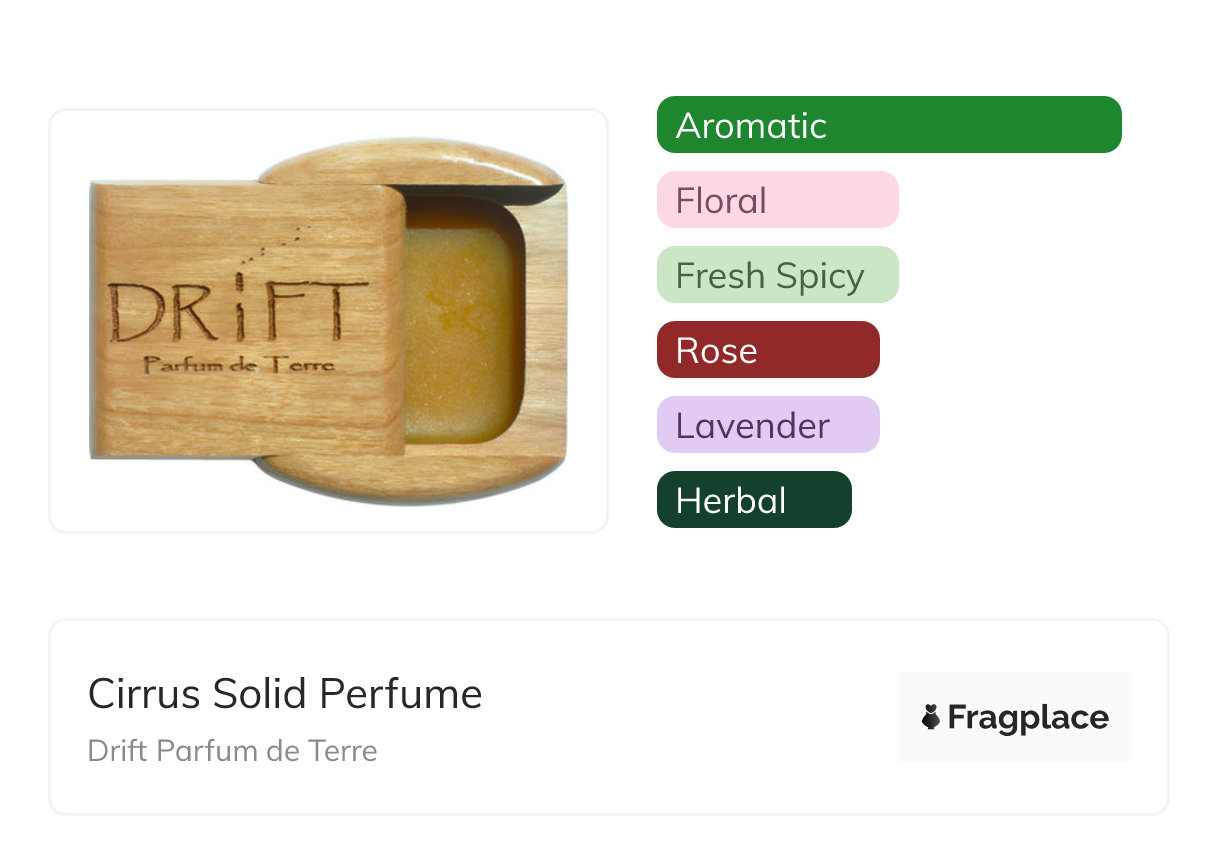Choose the Fresh Spicy accord bar

tap(777, 275)
